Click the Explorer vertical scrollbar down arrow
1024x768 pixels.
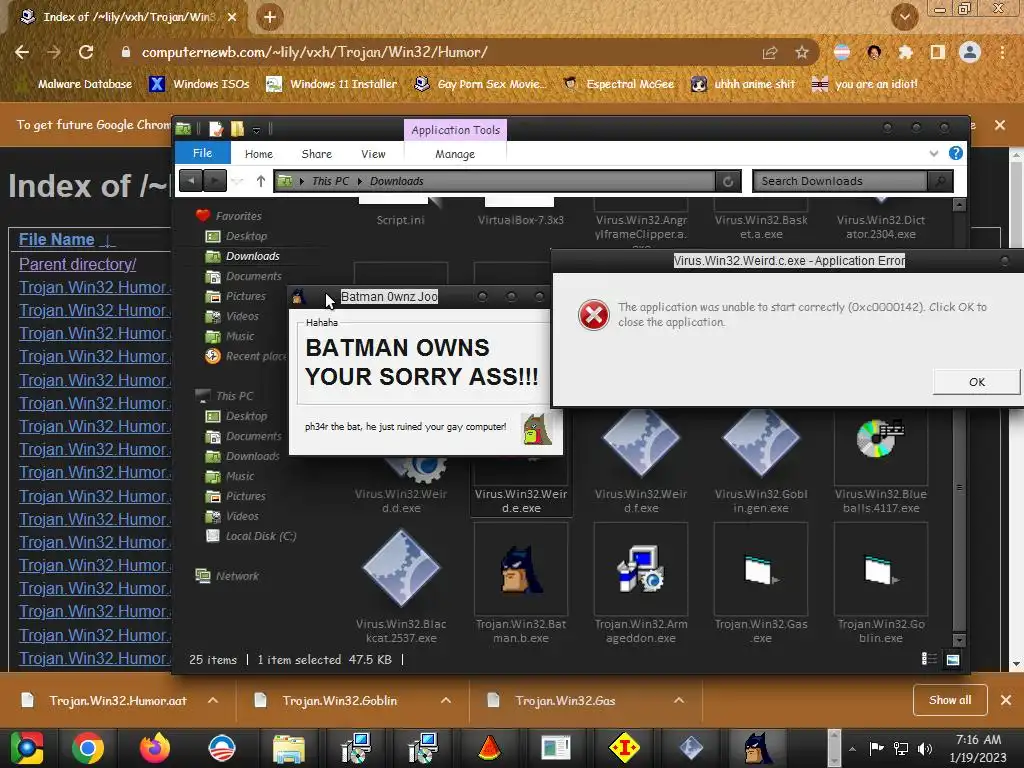959,640
